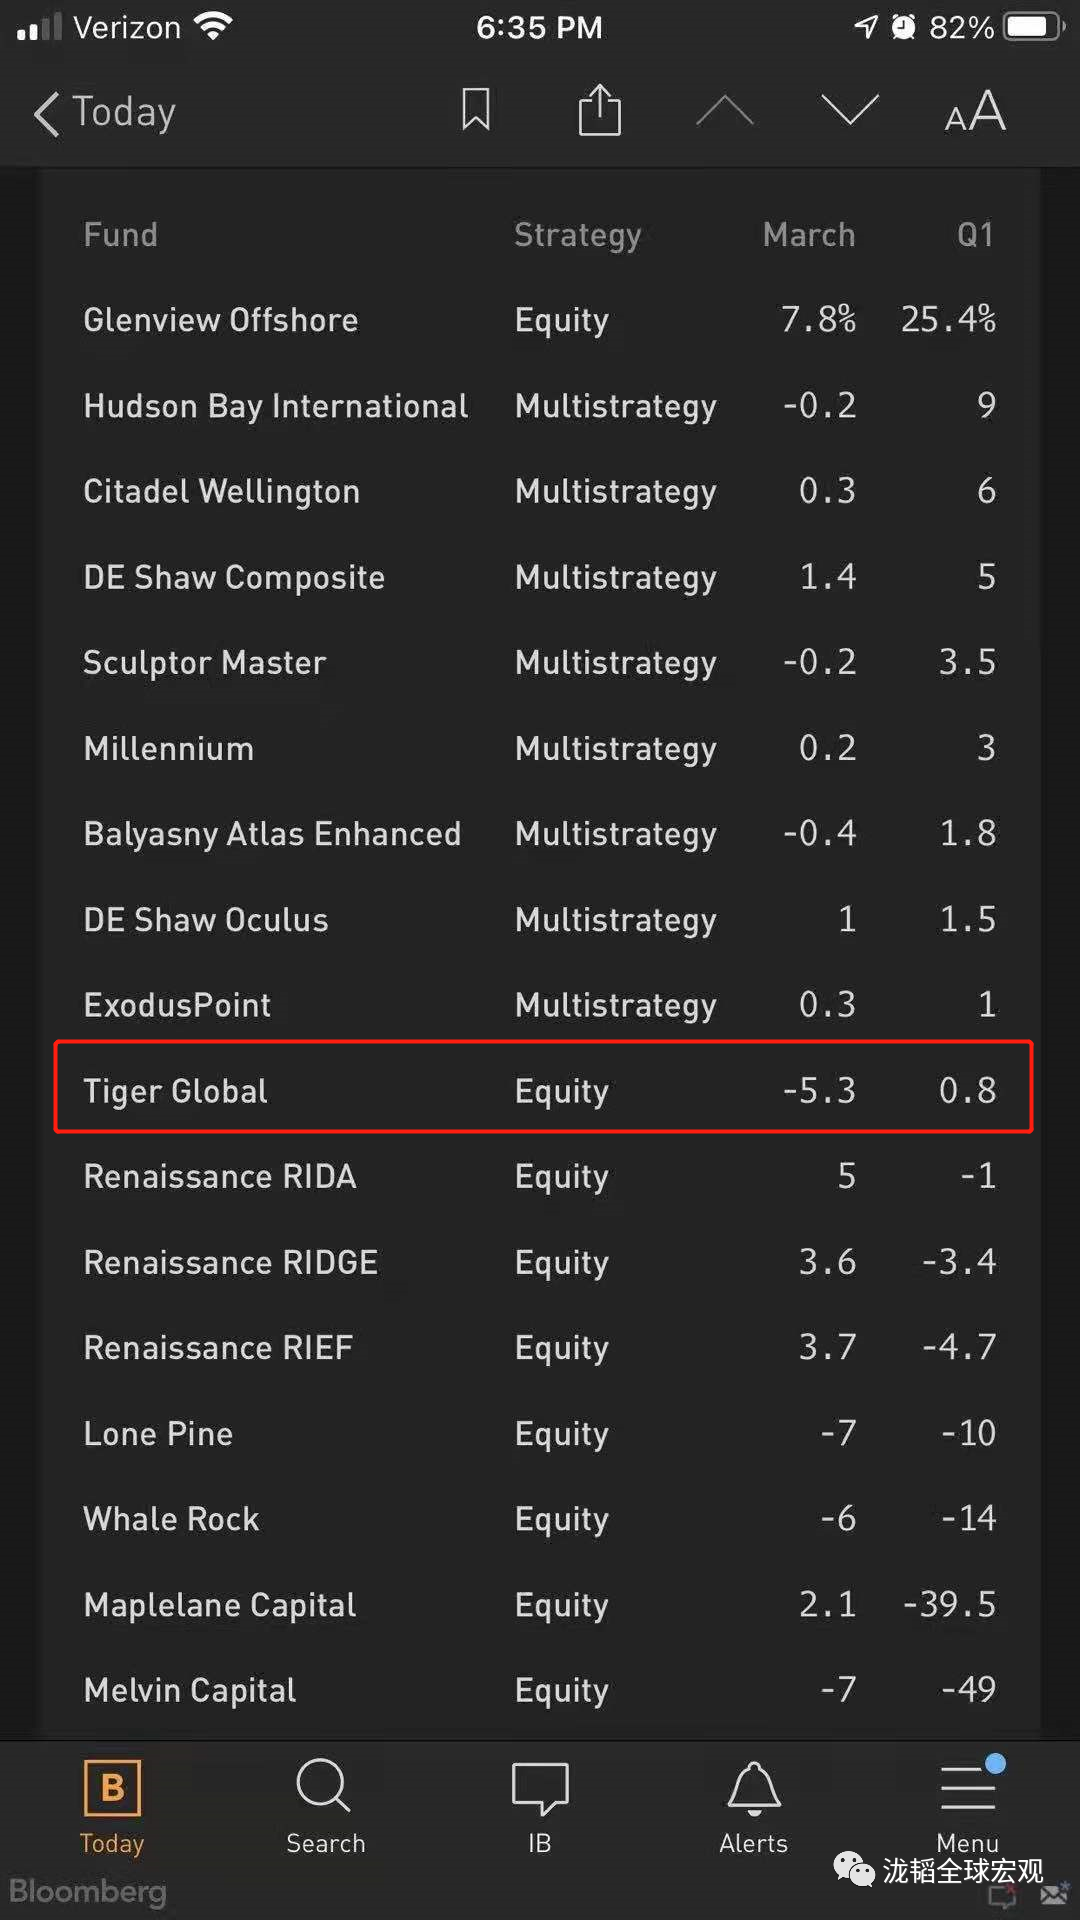
Task: Open the IB chat tab
Action: click(540, 1807)
